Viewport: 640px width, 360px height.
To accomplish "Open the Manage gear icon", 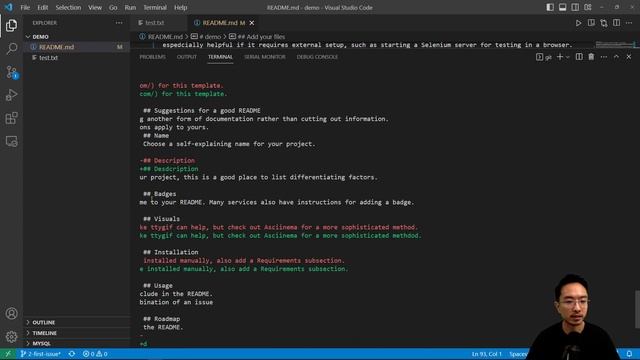I will tap(11, 337).
